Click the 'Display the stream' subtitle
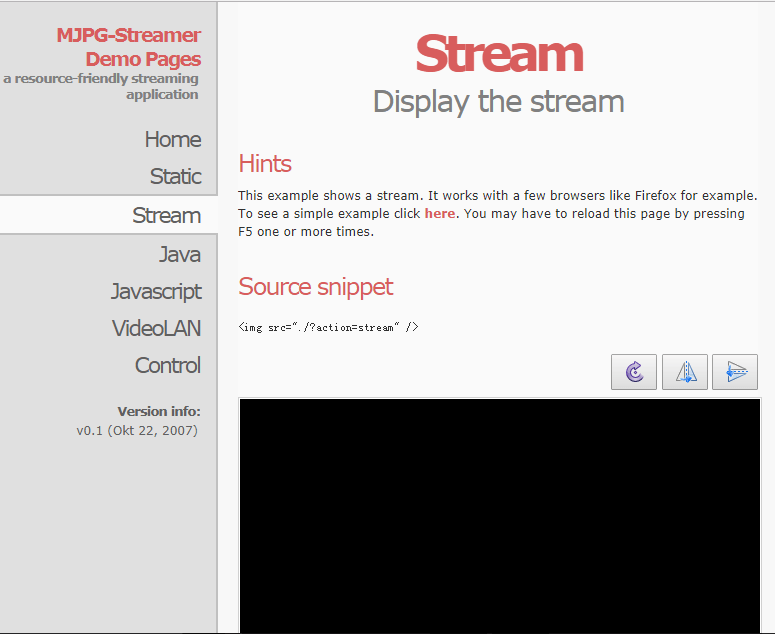The height and width of the screenshot is (634, 775). (x=498, y=101)
